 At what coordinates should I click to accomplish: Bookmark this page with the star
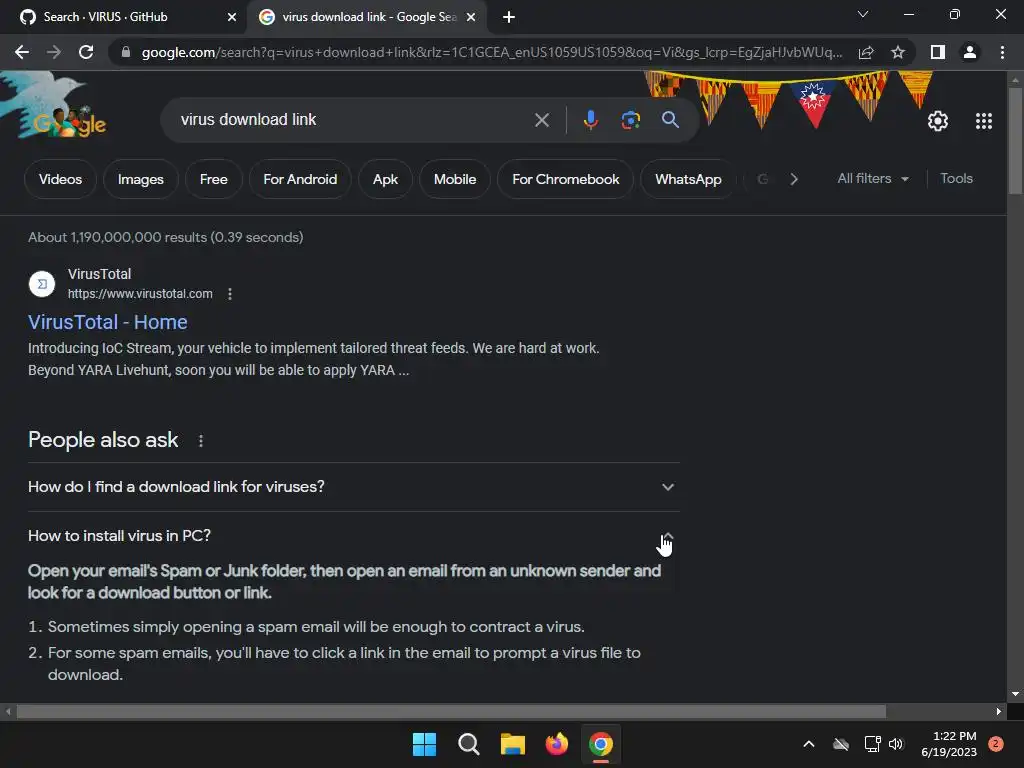tap(898, 52)
